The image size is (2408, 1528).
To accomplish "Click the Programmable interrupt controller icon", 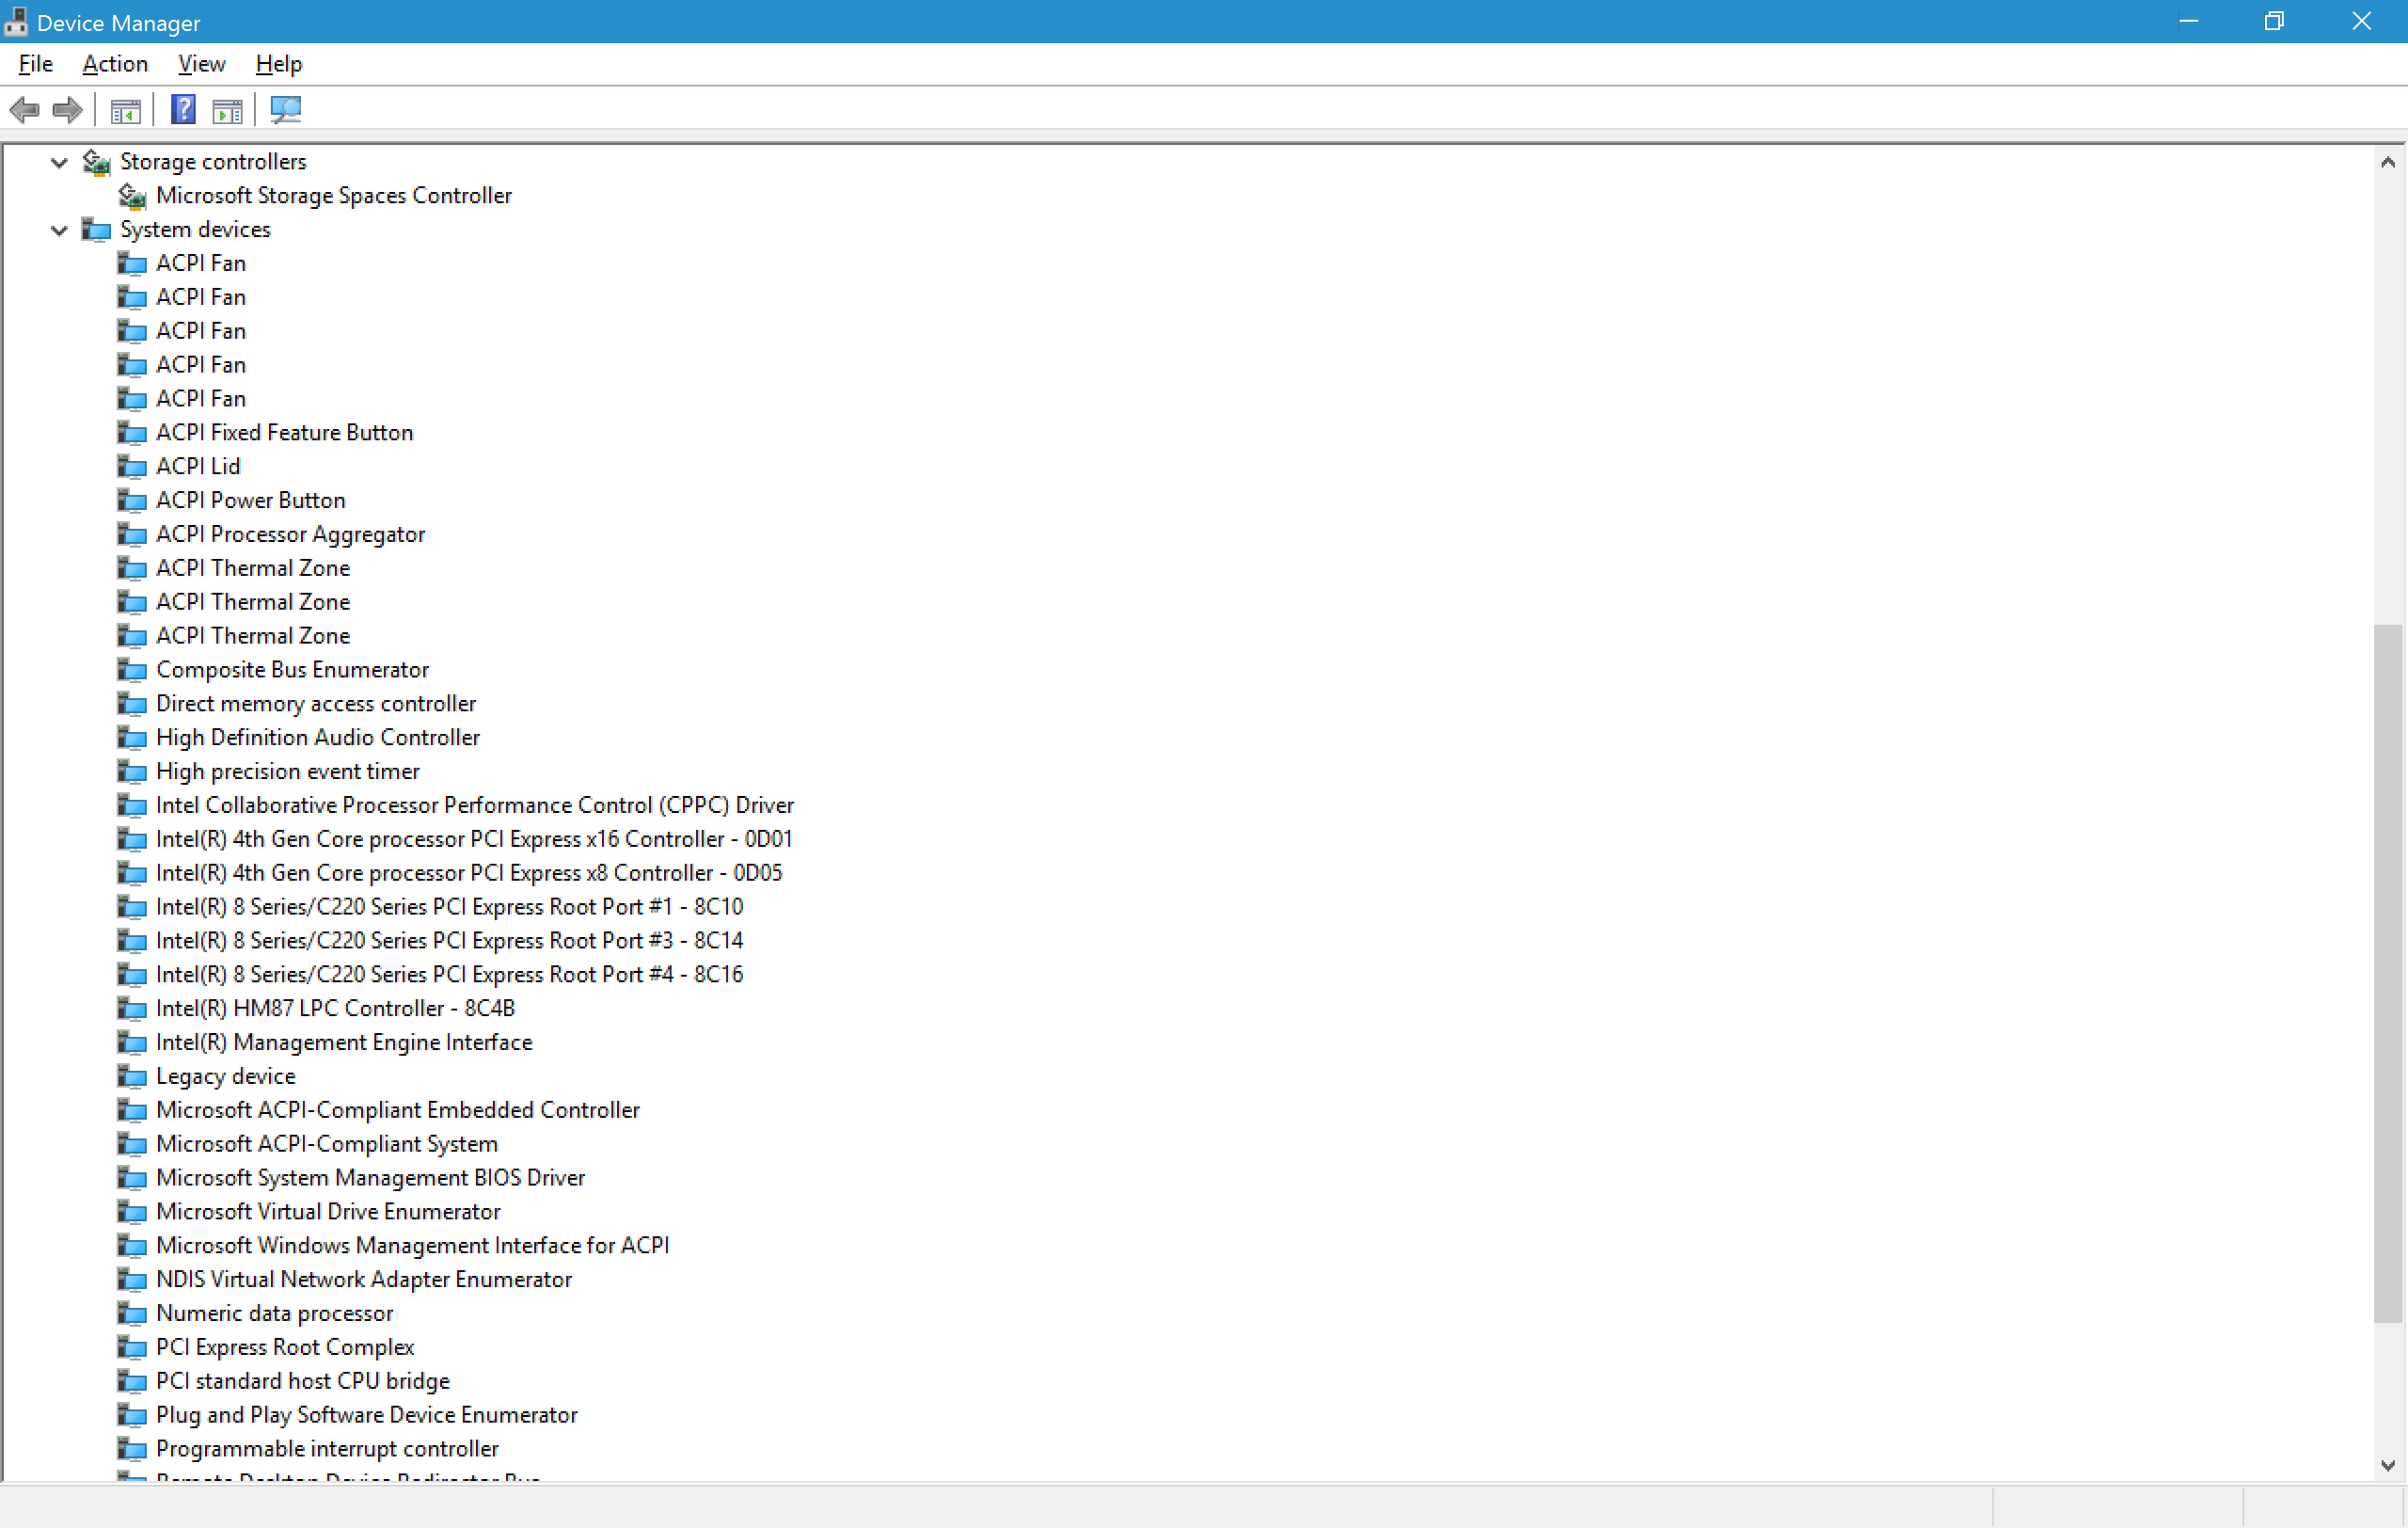I will 132,1449.
